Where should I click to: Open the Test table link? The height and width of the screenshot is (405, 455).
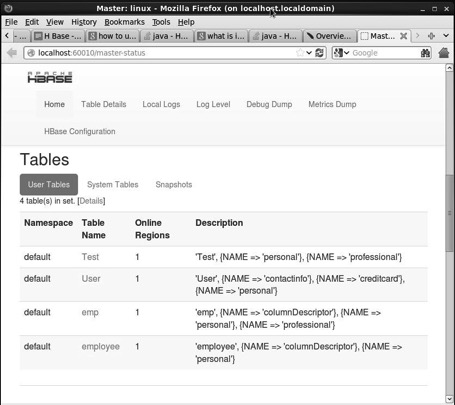click(x=90, y=257)
